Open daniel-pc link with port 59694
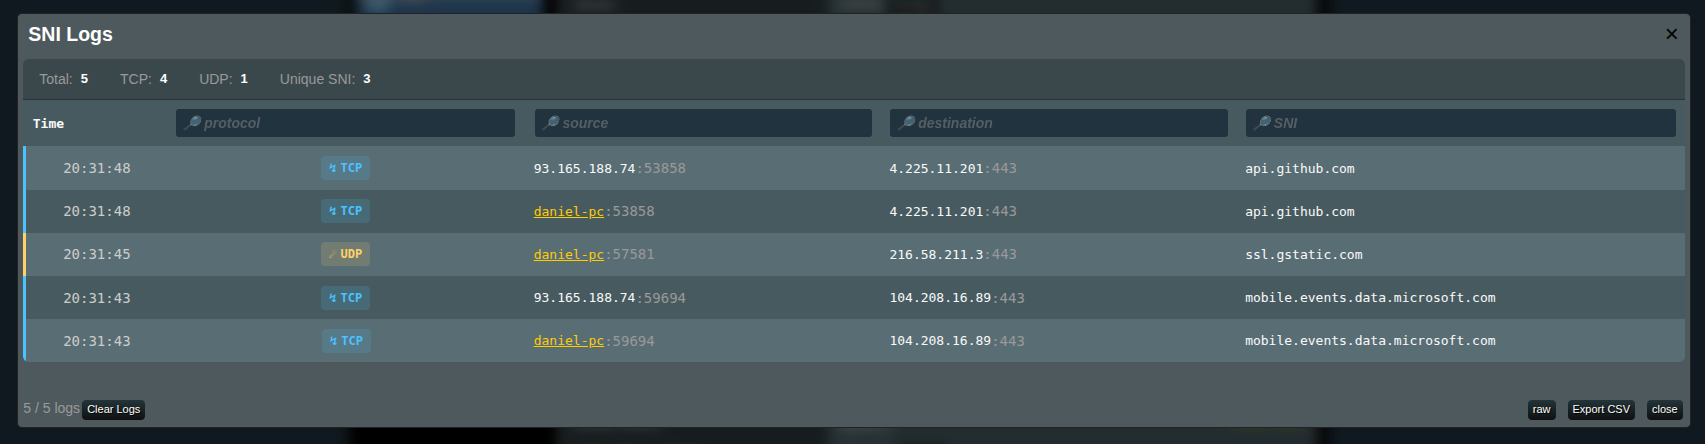This screenshot has width=1705, height=444. [568, 341]
